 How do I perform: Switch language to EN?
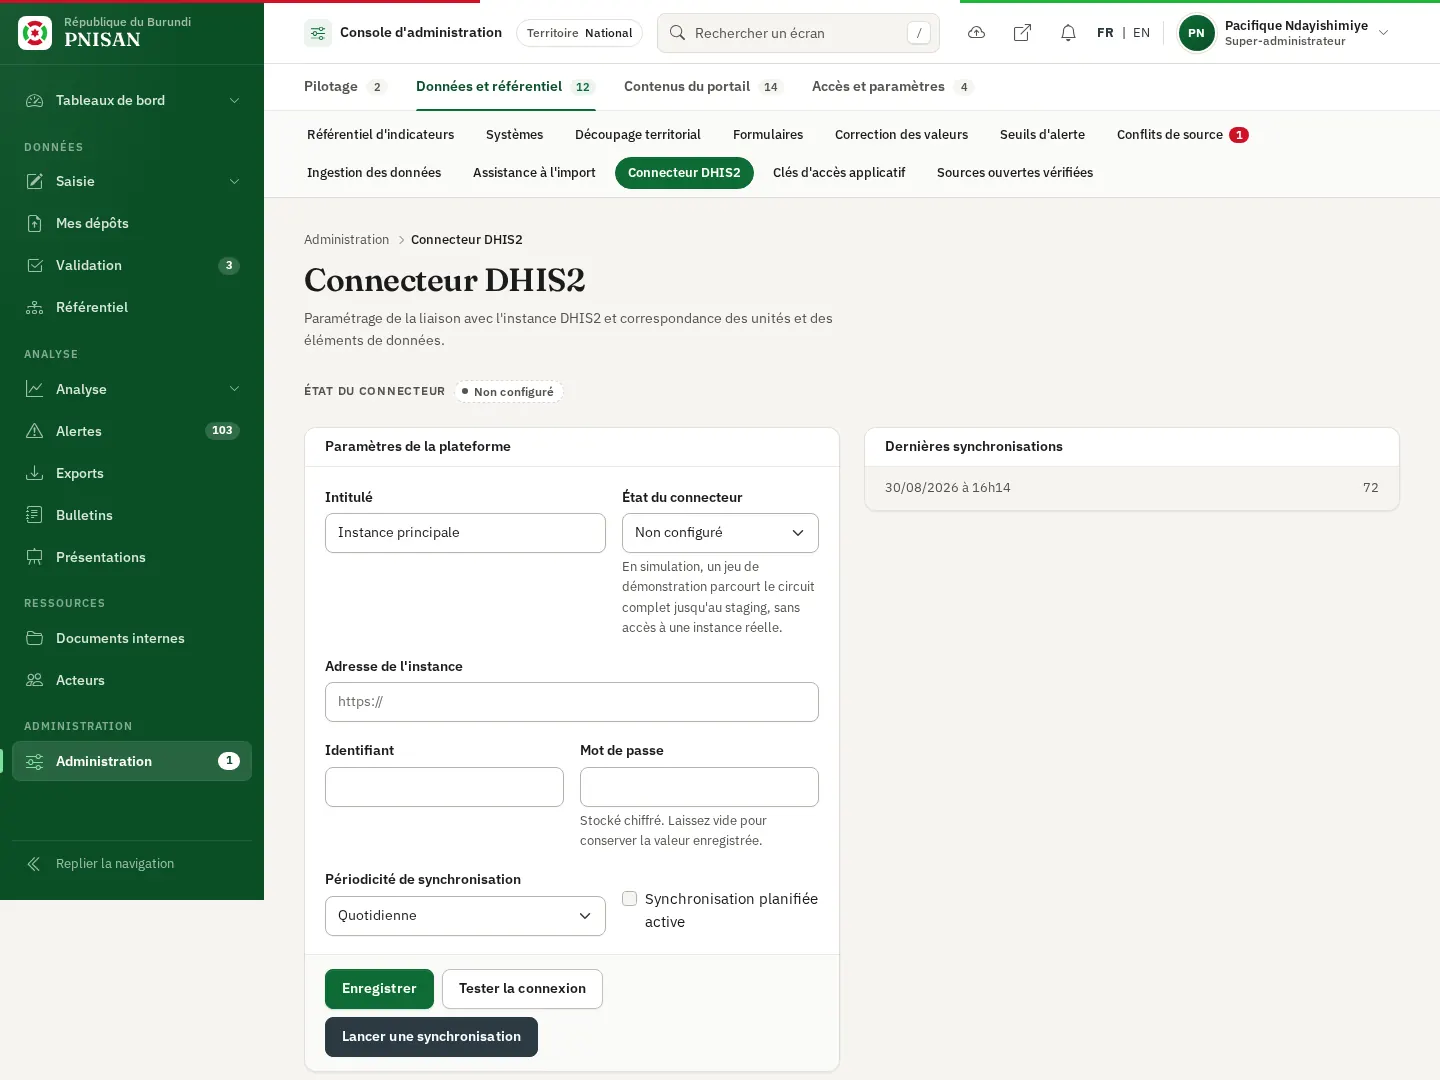click(1141, 33)
